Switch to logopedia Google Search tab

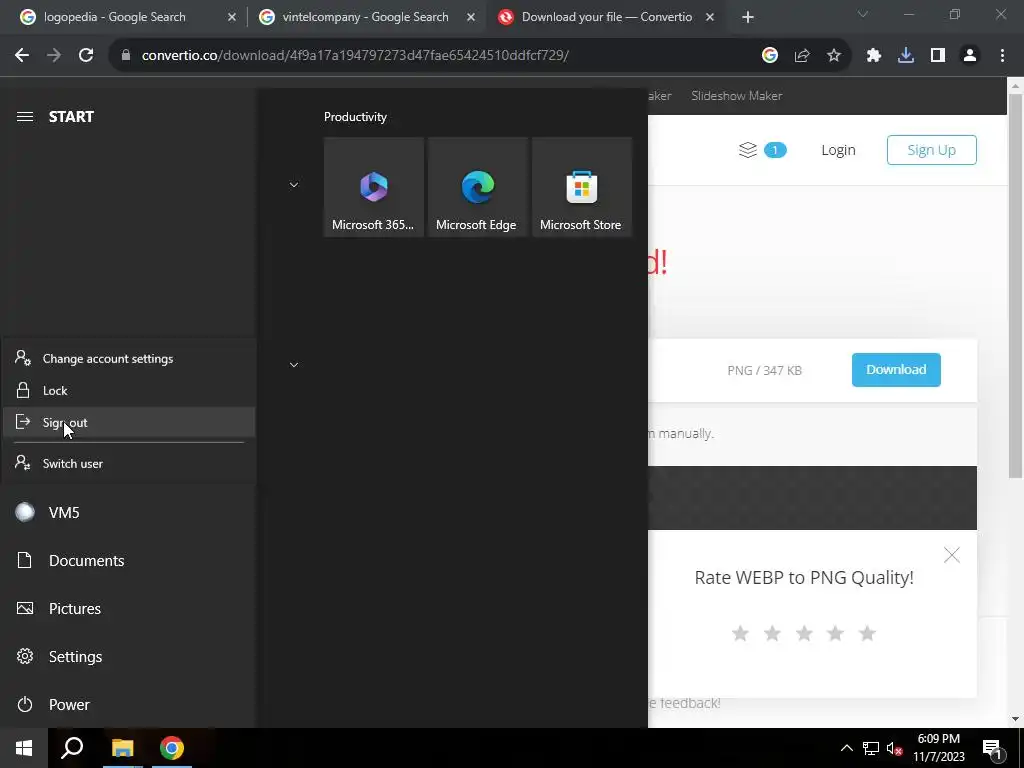click(128, 17)
